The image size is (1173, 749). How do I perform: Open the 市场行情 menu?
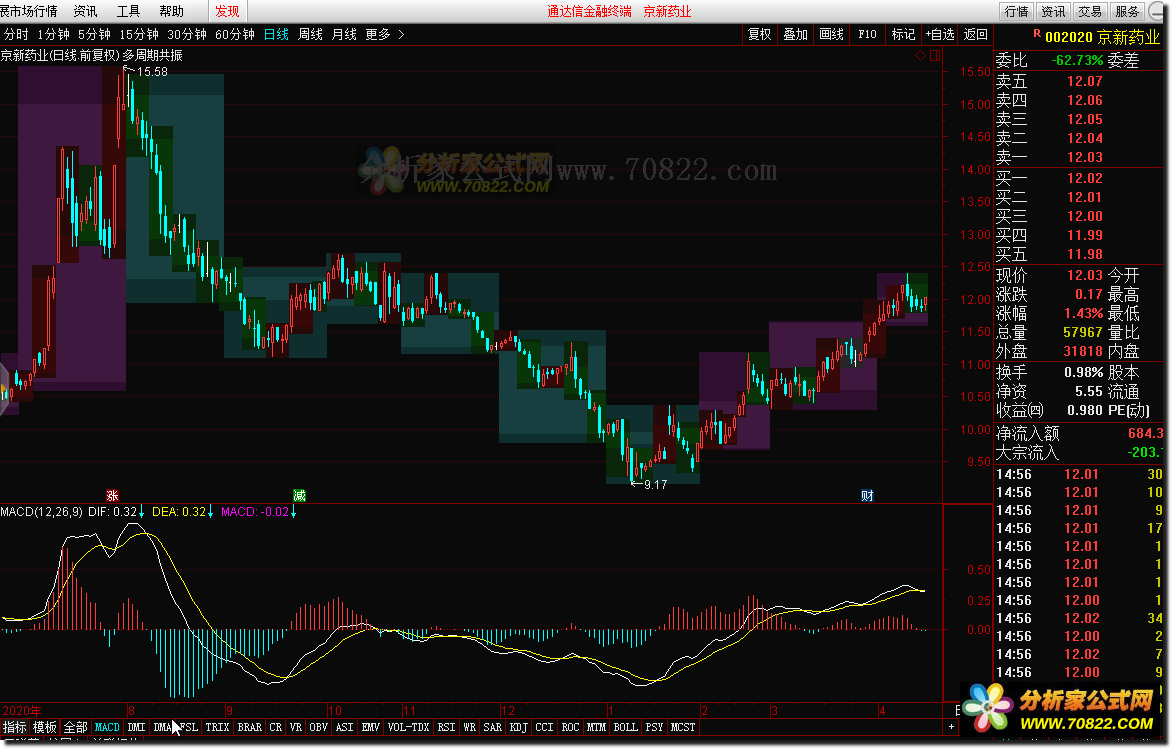(x=29, y=11)
